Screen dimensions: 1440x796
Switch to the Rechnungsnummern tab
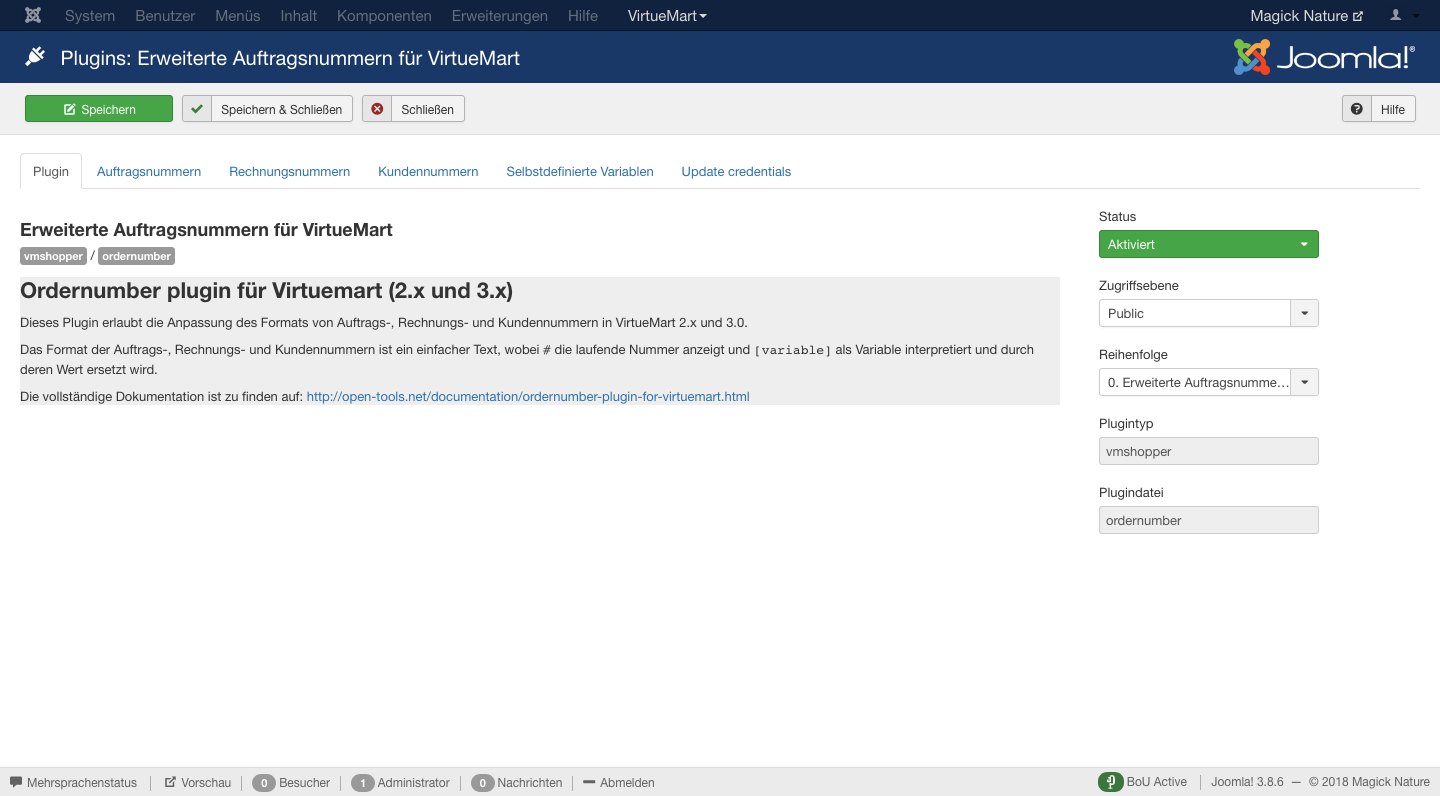(289, 171)
